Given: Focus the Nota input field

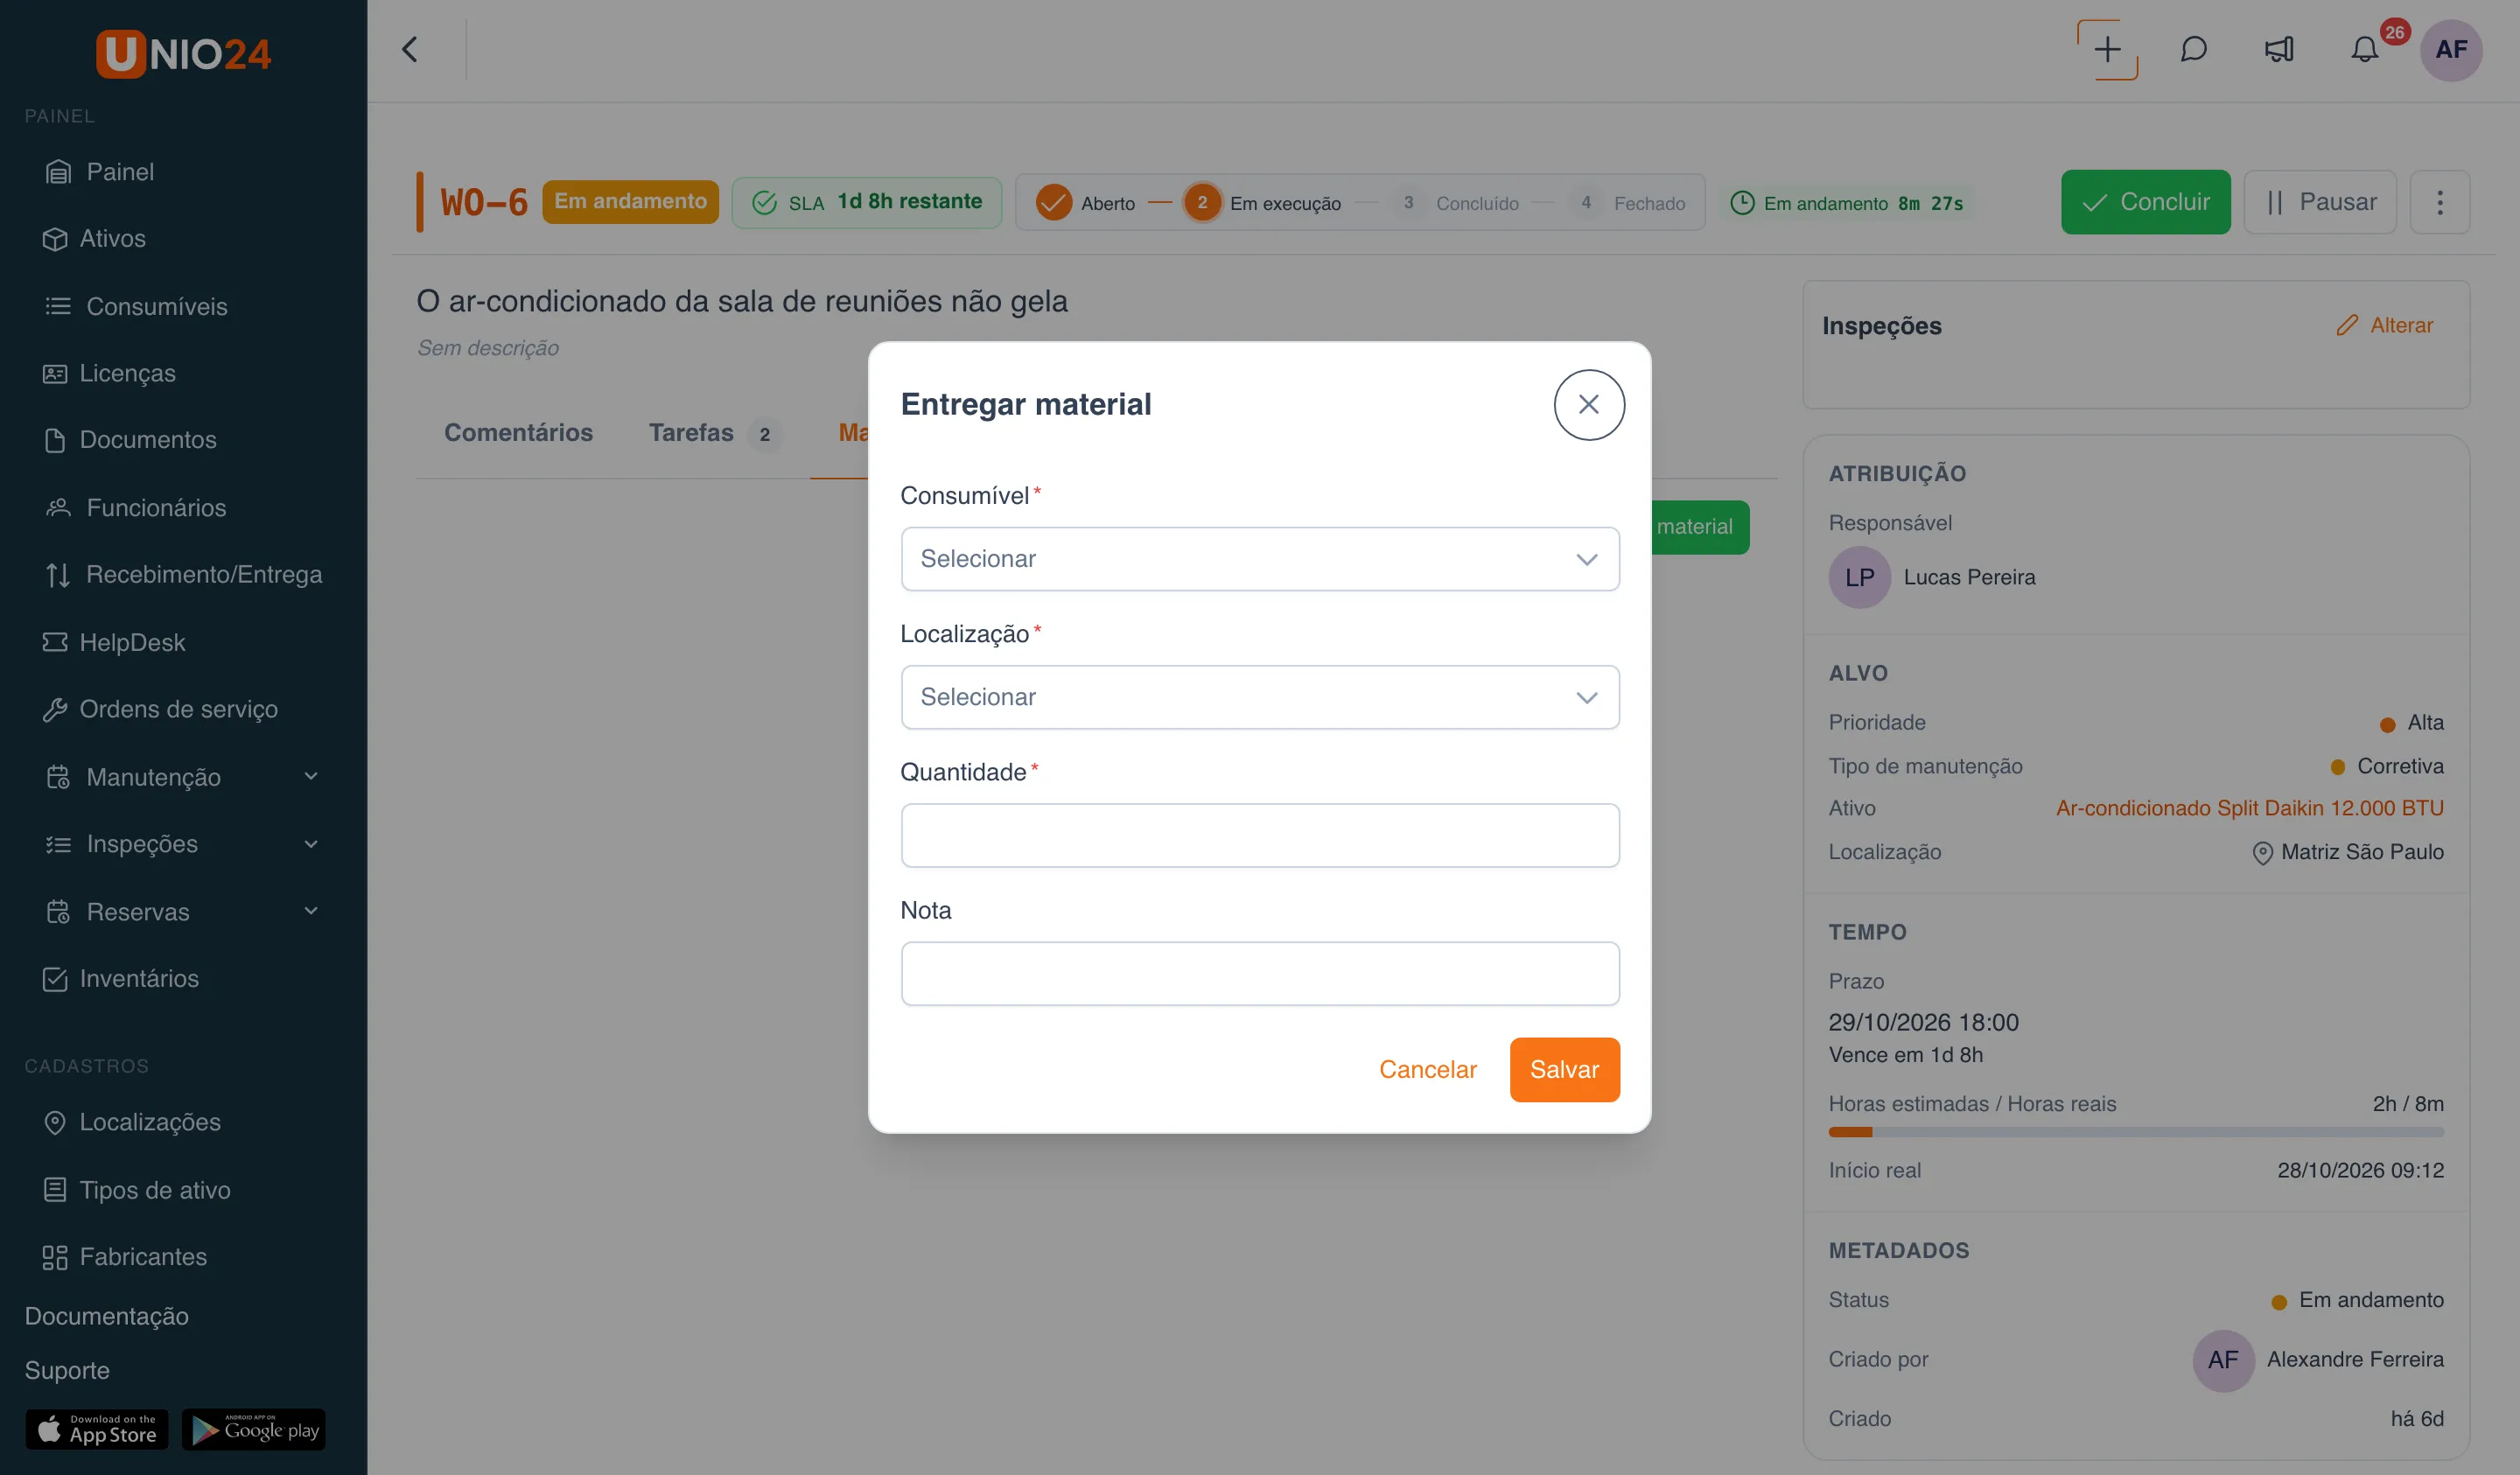Looking at the screenshot, I should coord(1260,973).
